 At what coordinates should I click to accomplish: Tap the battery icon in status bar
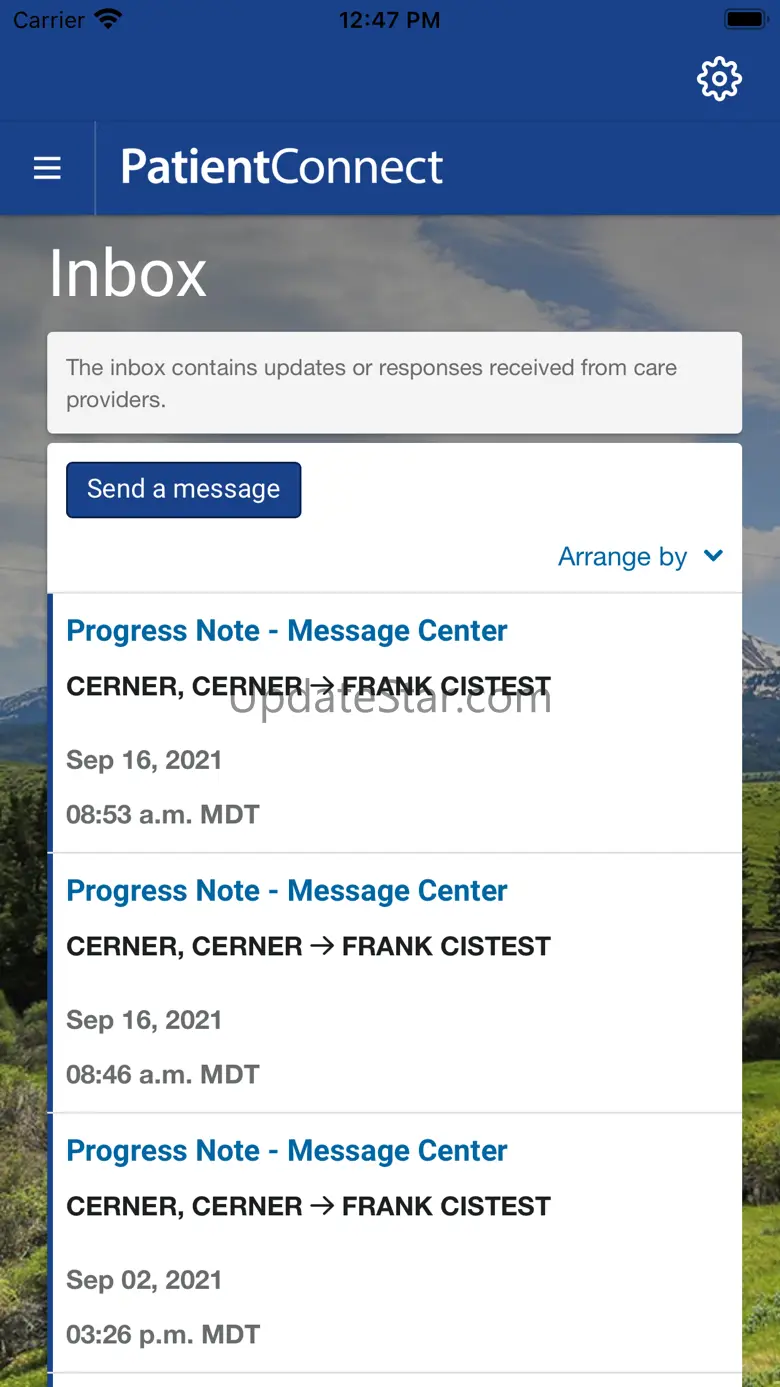tap(745, 19)
